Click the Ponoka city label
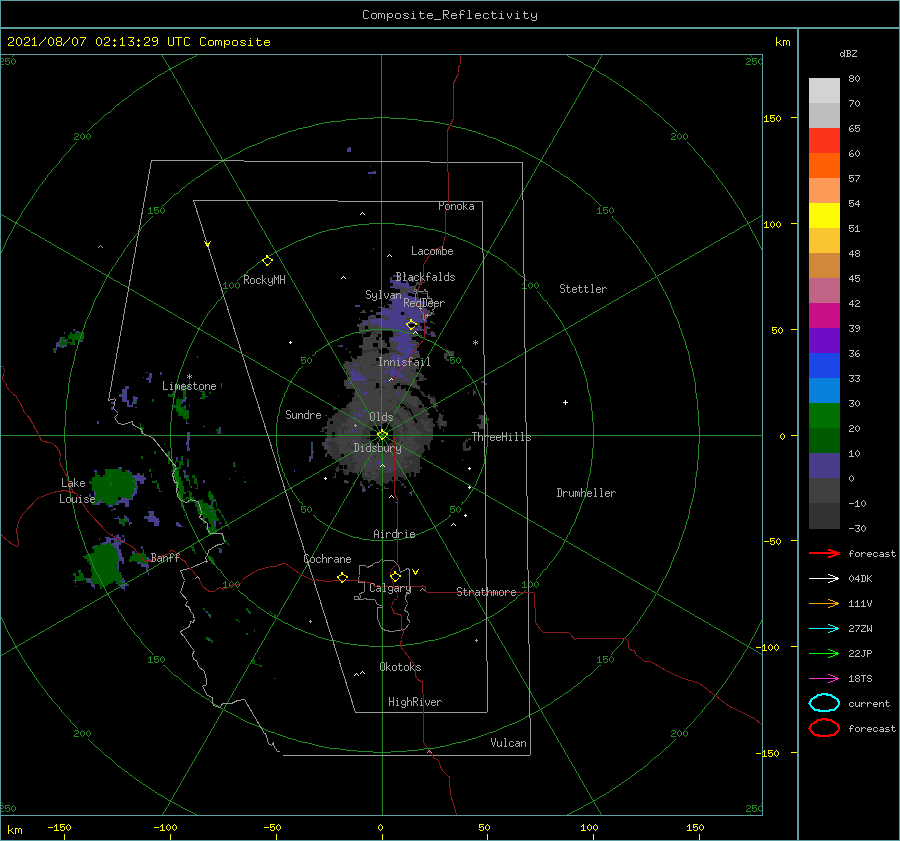The width and height of the screenshot is (900, 841). point(456,206)
